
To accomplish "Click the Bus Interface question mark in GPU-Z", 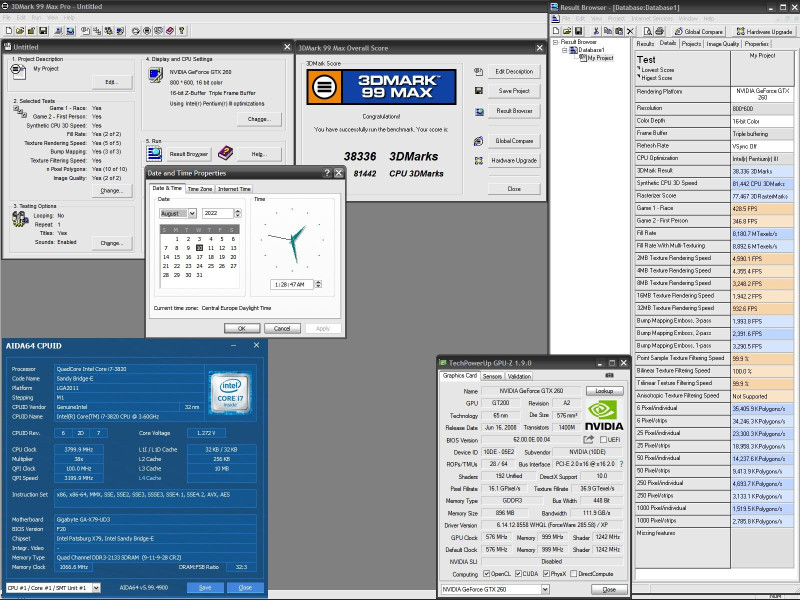I will 621,464.
